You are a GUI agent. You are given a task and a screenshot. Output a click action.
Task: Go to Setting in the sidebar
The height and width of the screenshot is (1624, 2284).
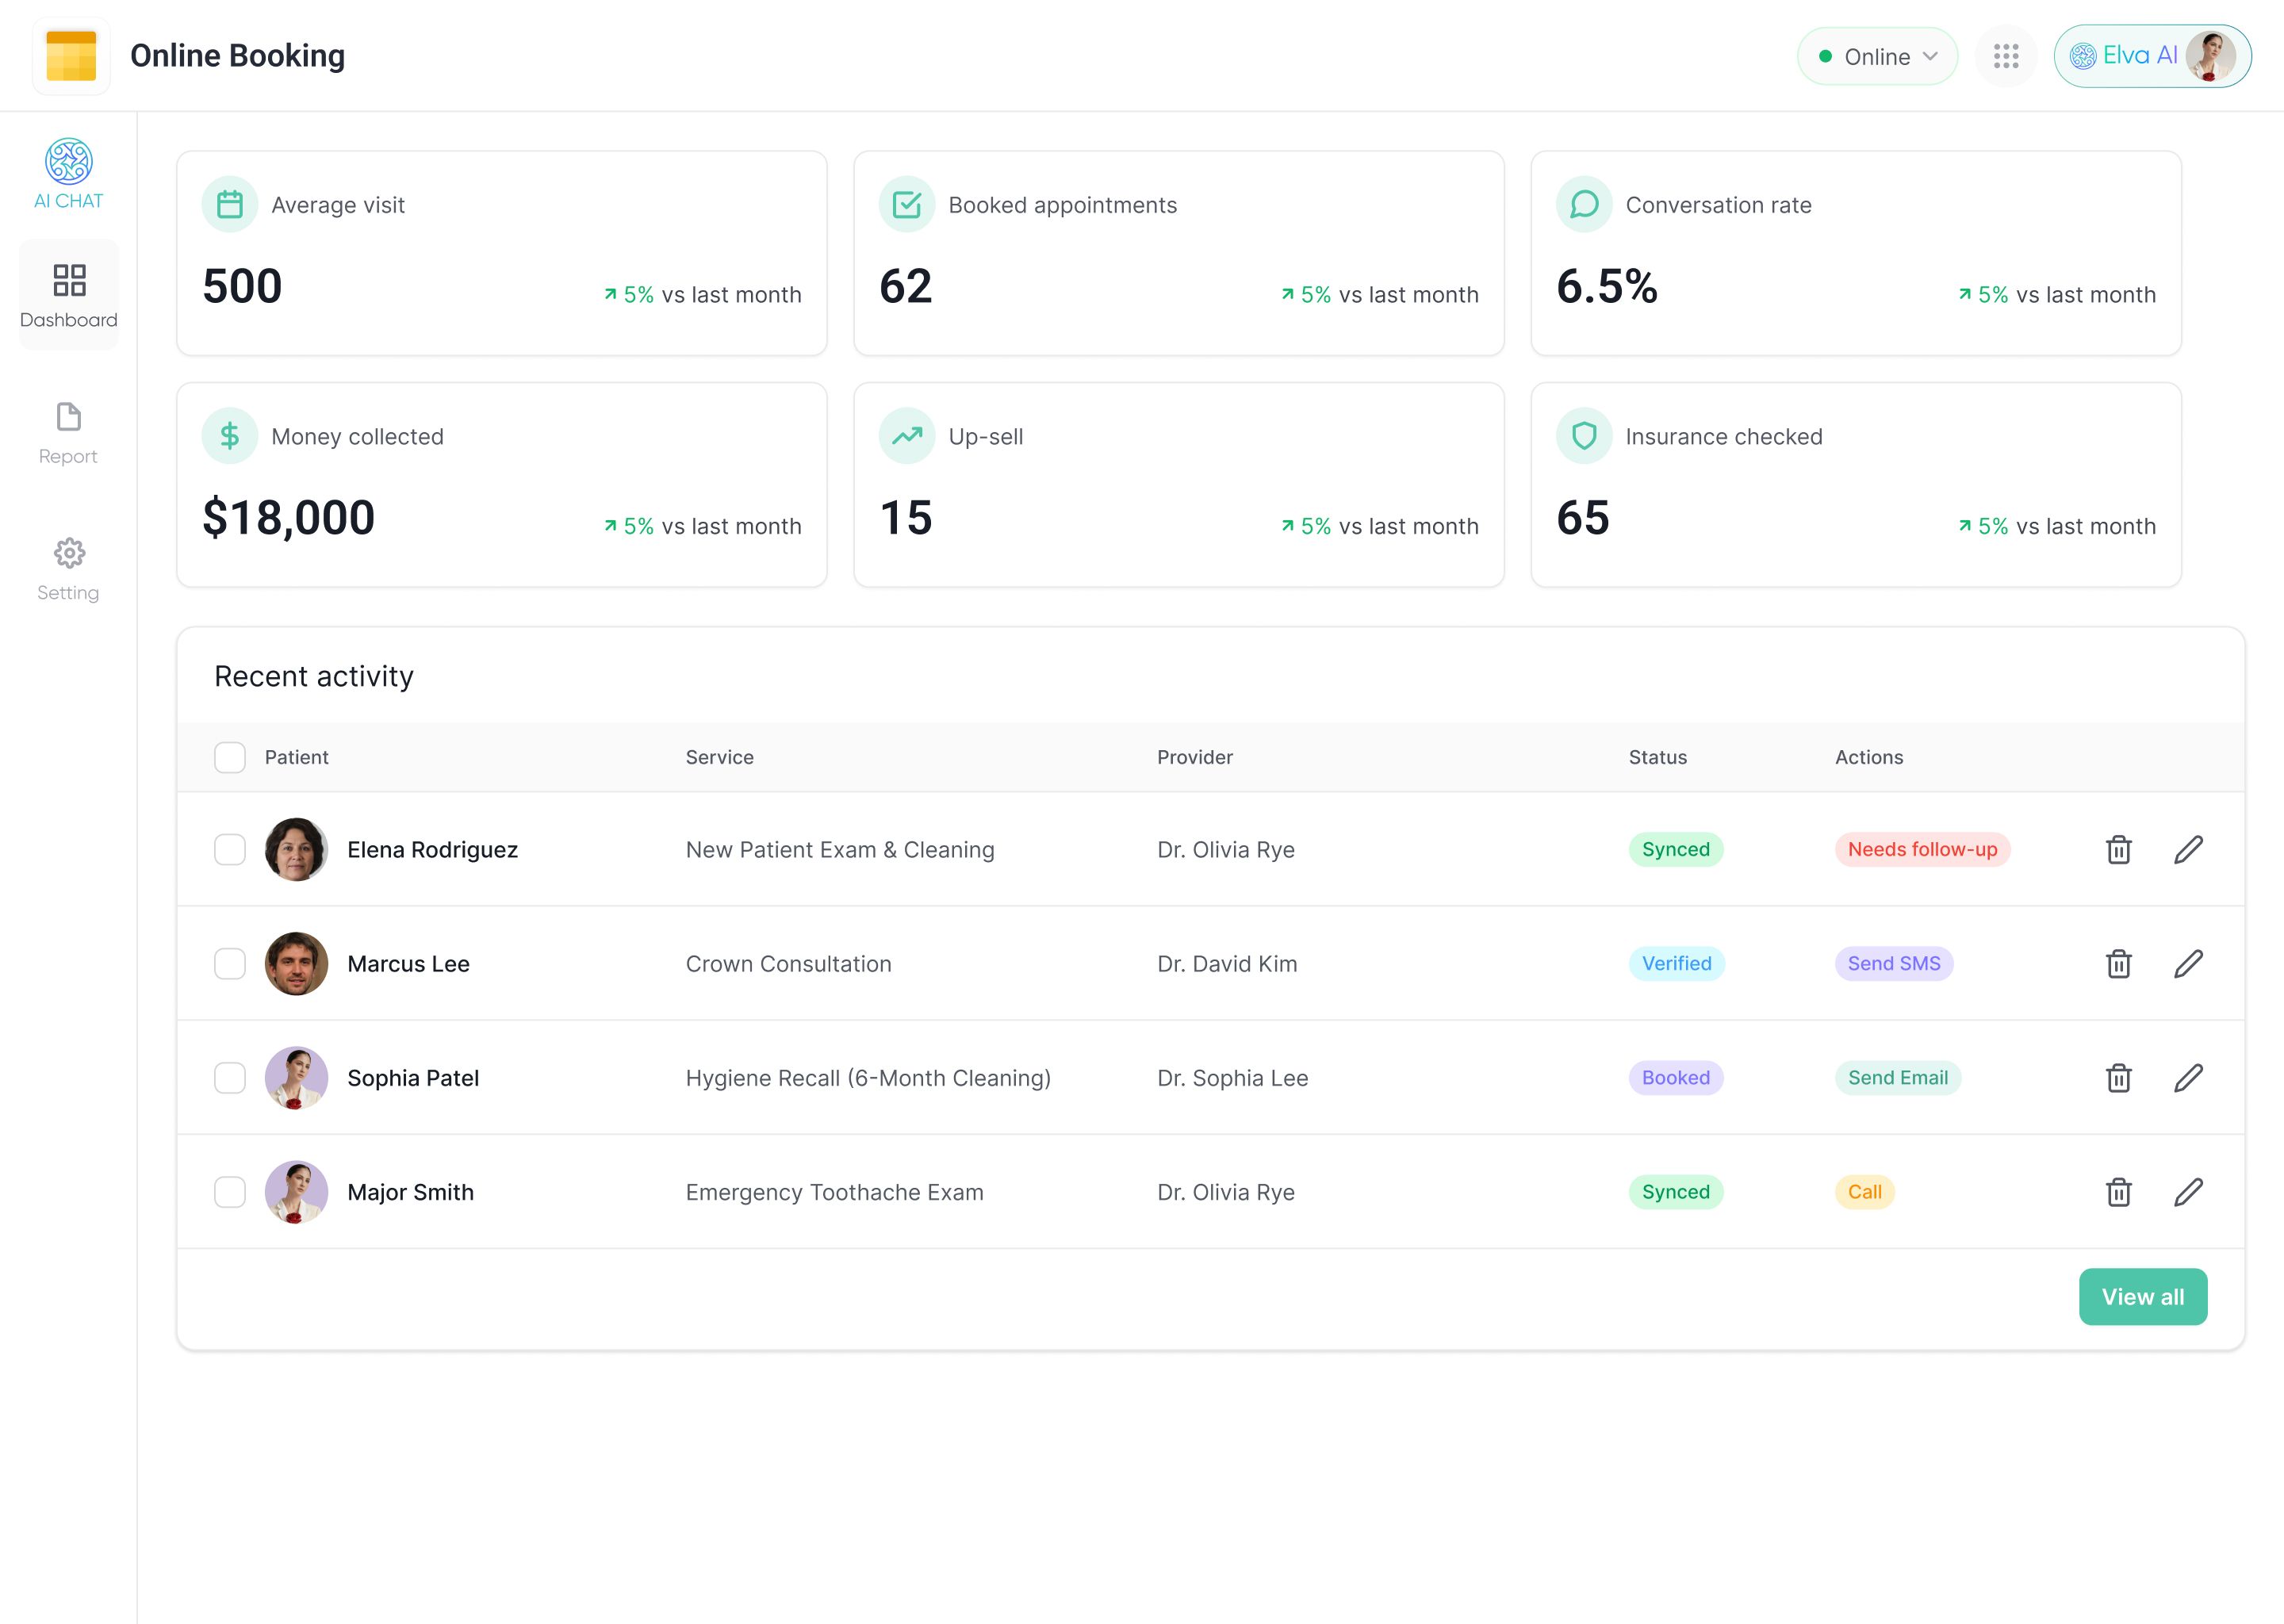68,569
